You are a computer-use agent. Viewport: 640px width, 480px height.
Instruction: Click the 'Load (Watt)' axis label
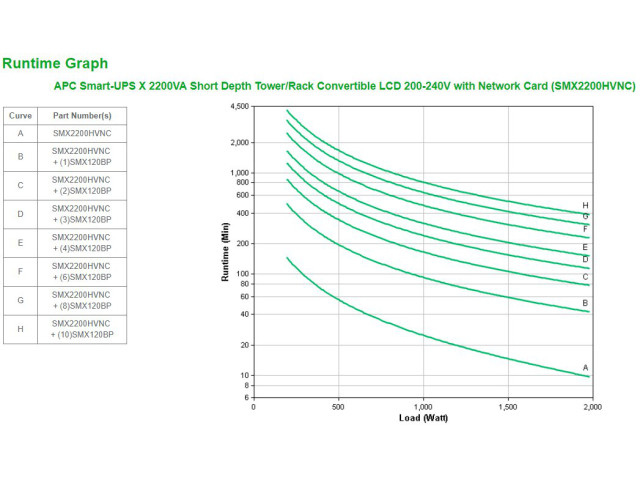[423, 418]
